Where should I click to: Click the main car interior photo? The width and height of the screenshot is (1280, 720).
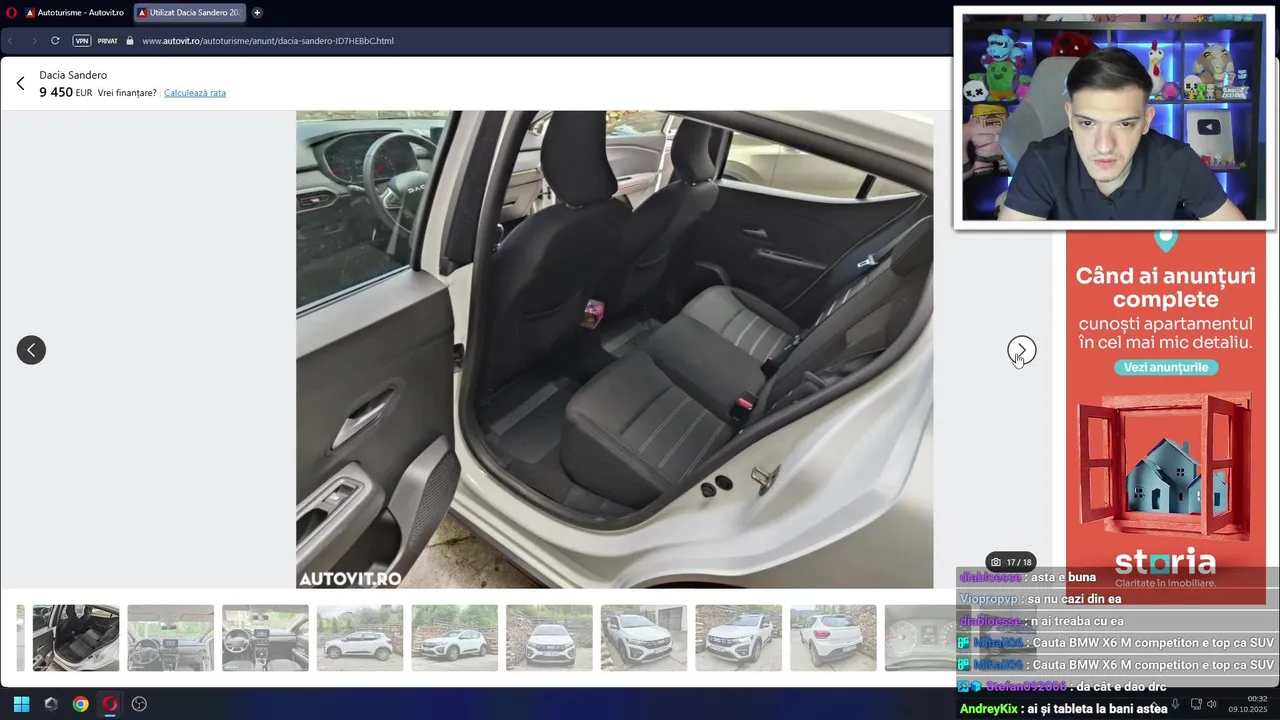pos(614,349)
